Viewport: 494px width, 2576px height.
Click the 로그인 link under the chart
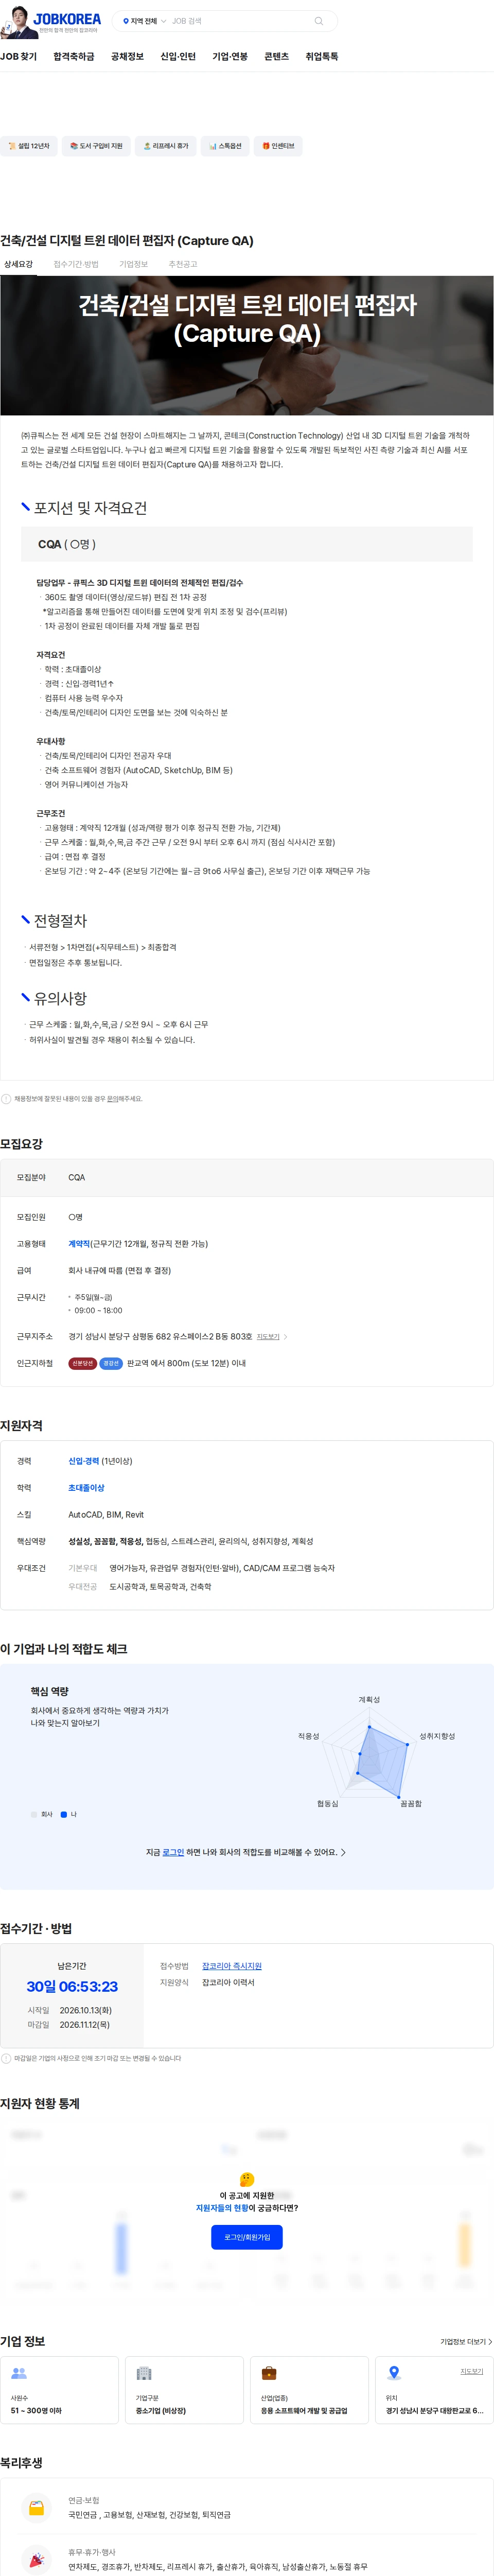pyautogui.click(x=173, y=1852)
